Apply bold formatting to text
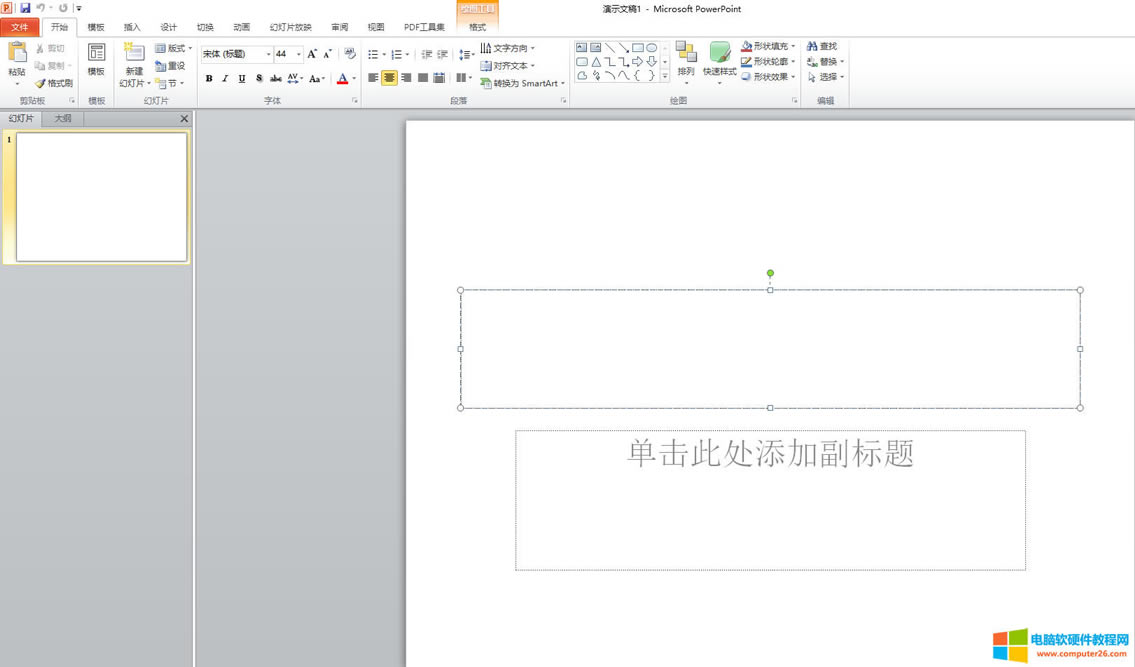 tap(210, 78)
